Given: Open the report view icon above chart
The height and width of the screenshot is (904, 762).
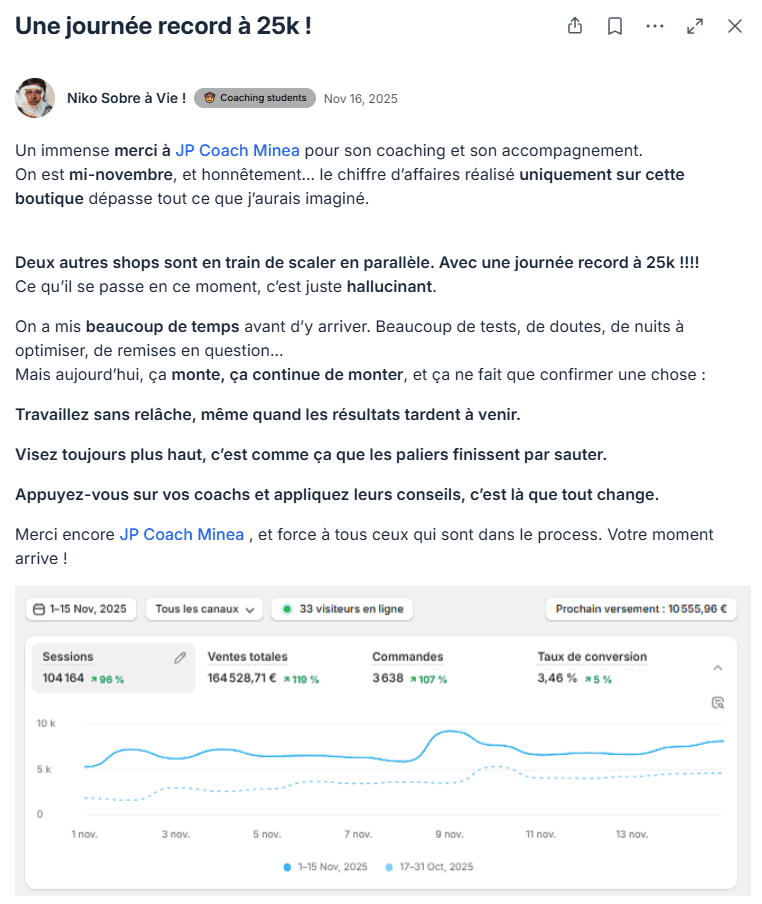Looking at the screenshot, I should tap(718, 703).
